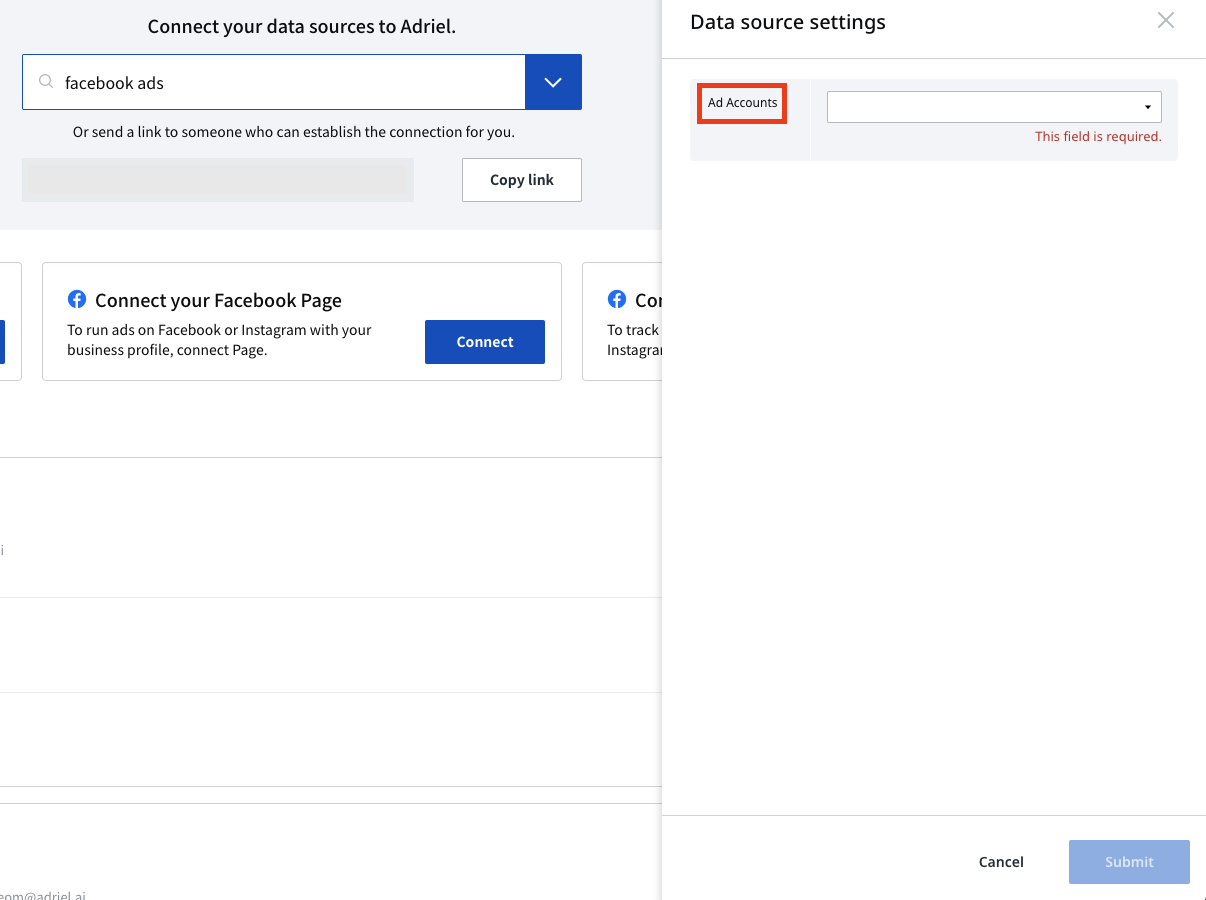Close the Data source settings panel
This screenshot has width=1206, height=900.
coord(1165,20)
